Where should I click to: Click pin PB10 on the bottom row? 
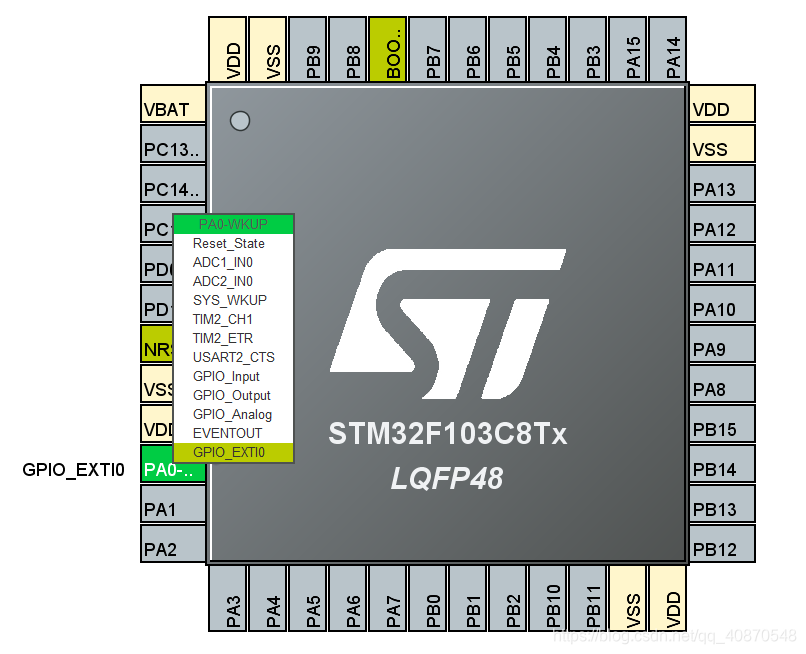(x=550, y=603)
